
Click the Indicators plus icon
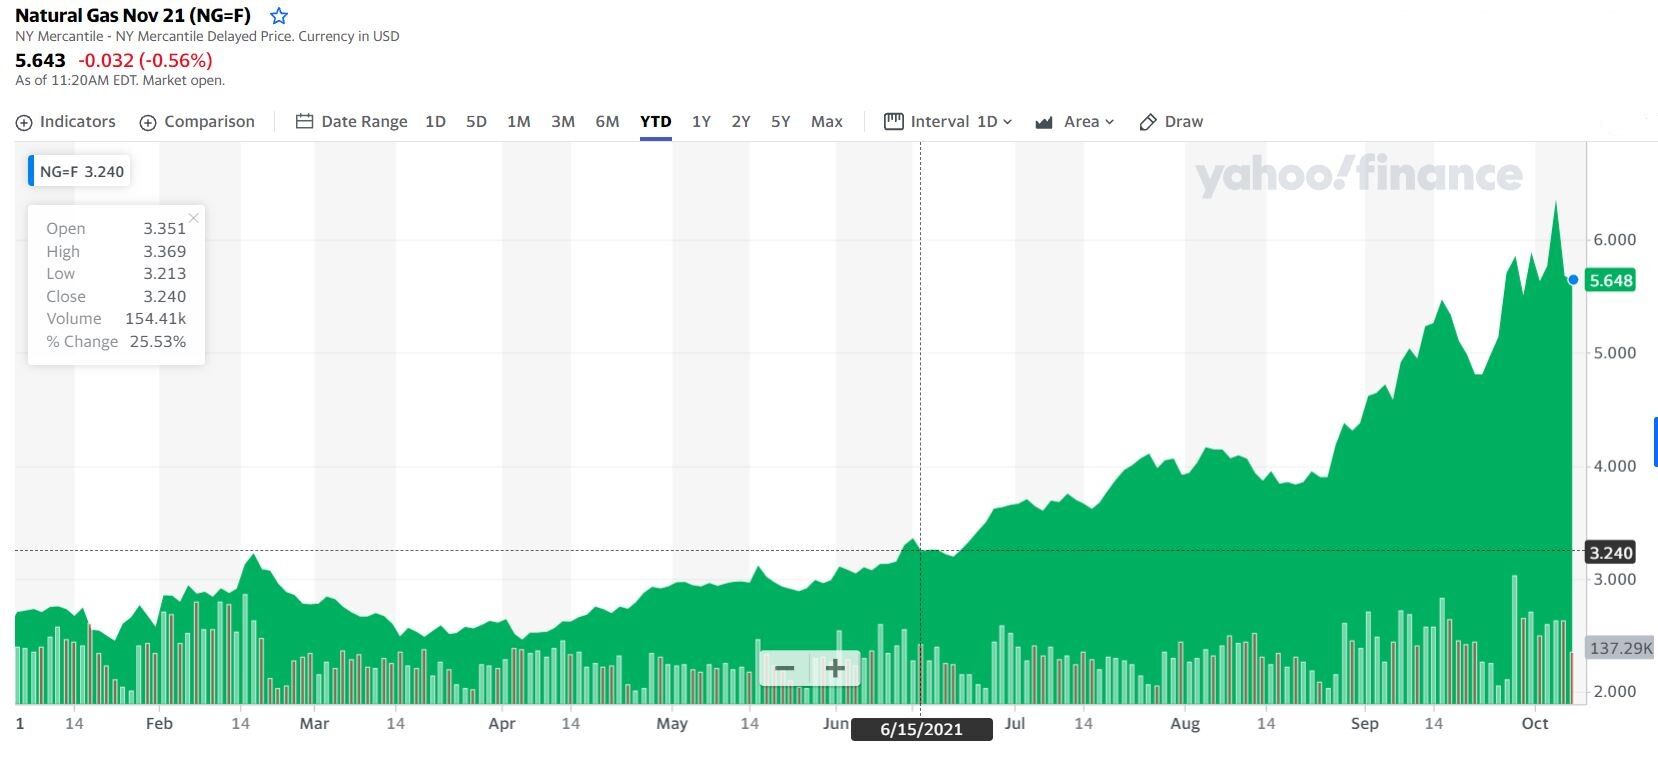point(24,122)
